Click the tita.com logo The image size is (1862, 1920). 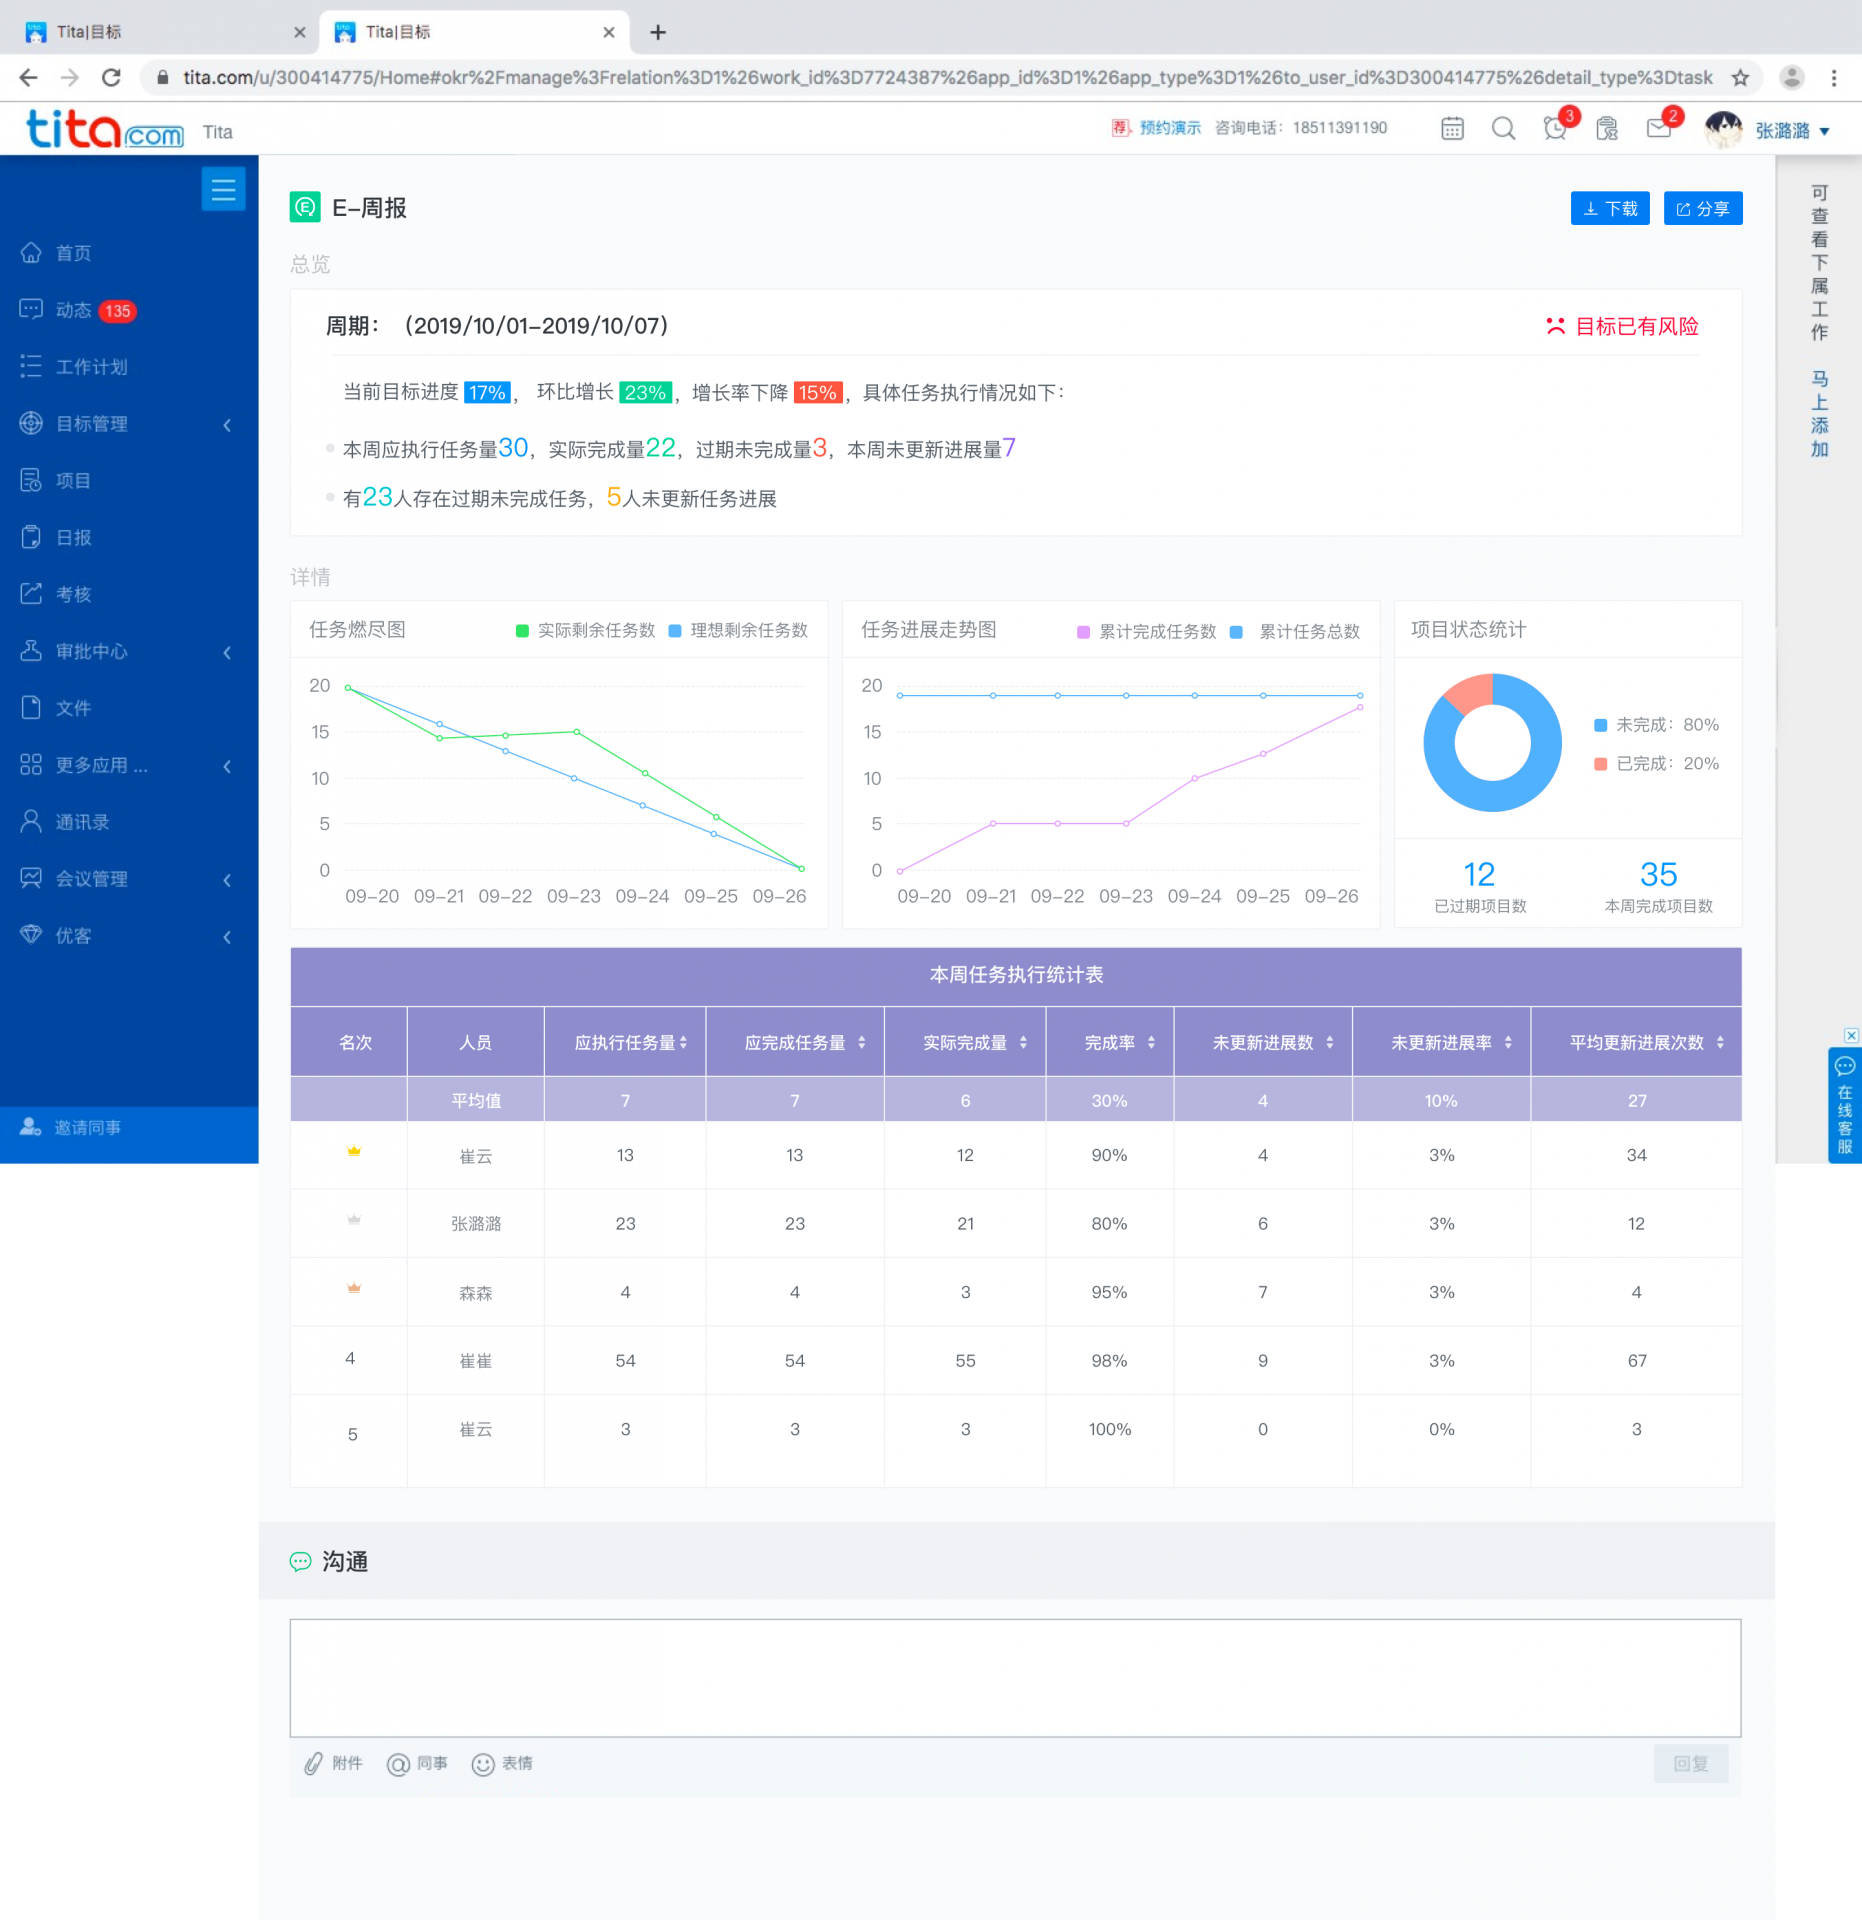(x=105, y=130)
